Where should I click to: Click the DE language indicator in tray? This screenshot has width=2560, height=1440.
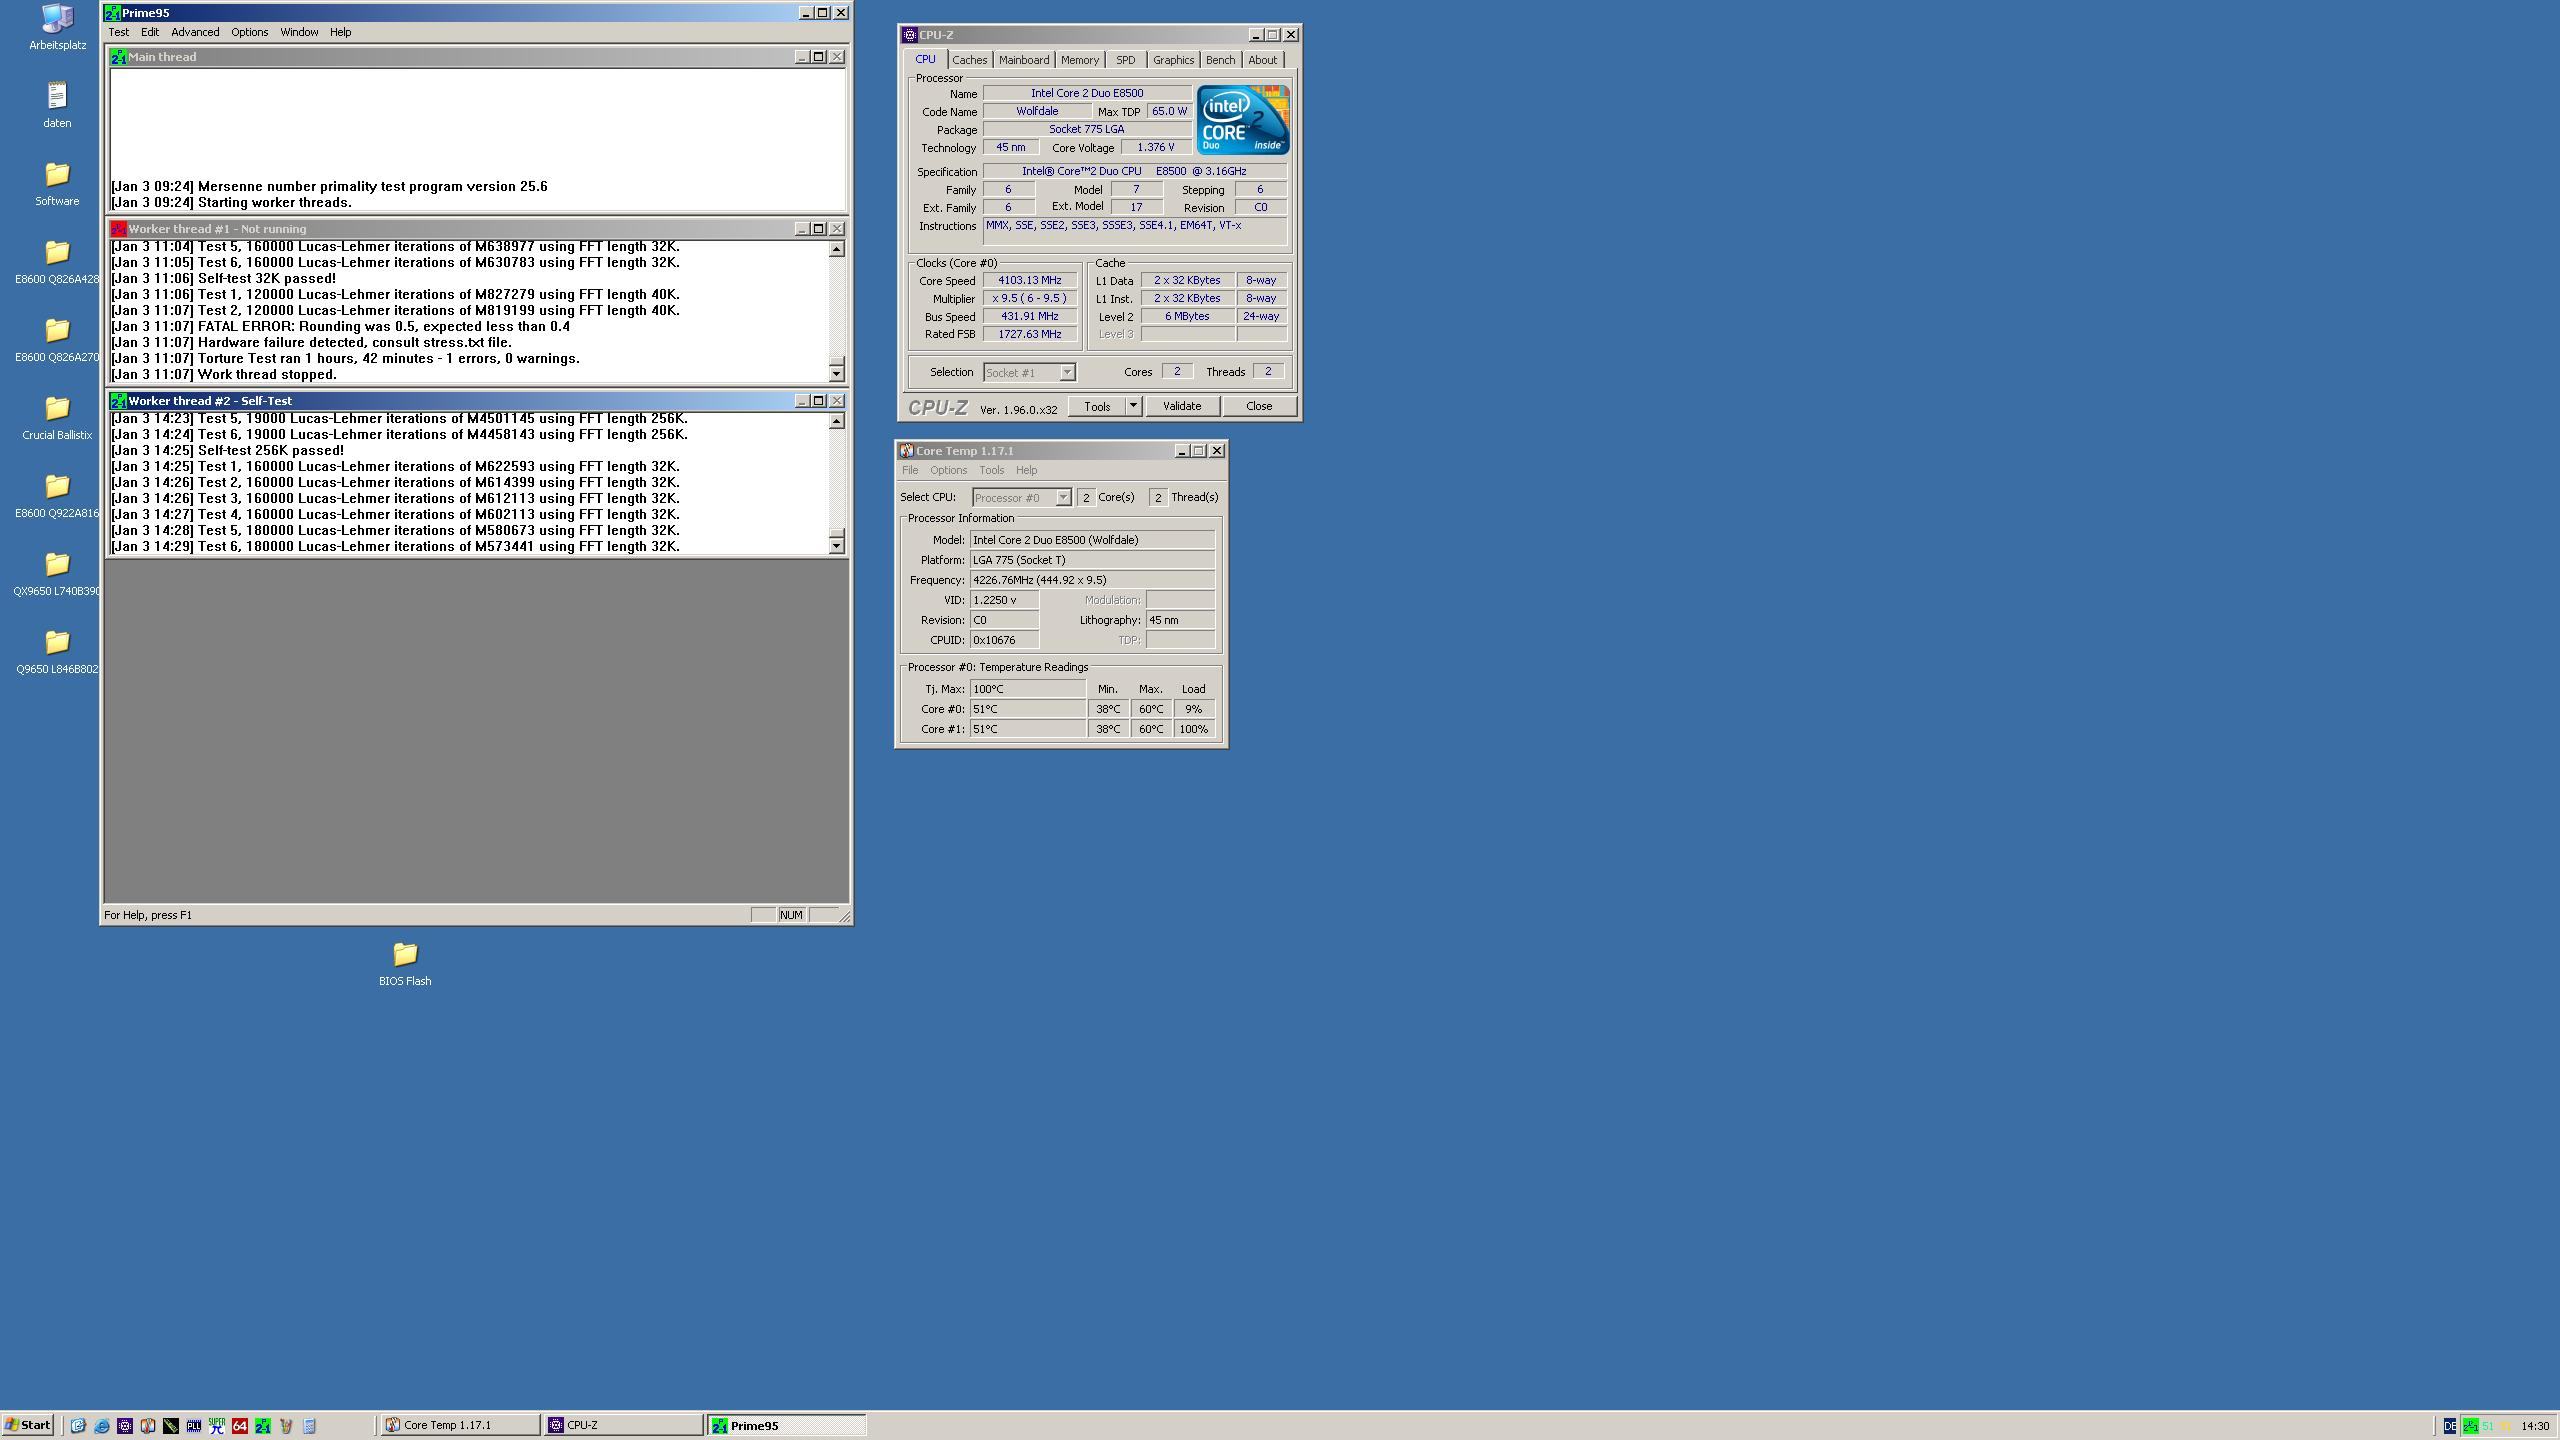point(2450,1426)
